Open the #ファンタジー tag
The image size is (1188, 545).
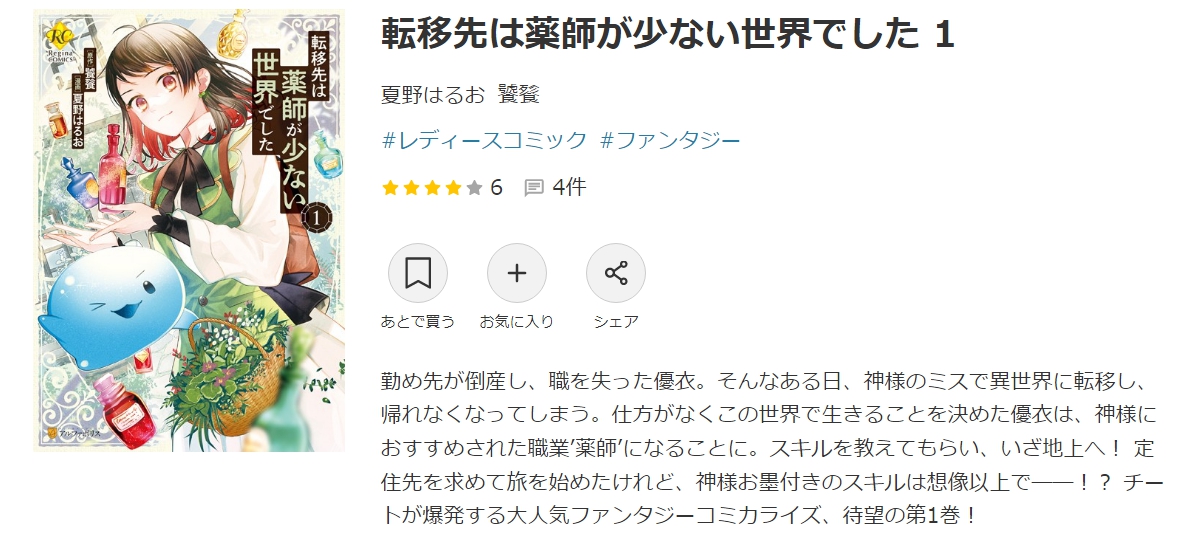(670, 140)
